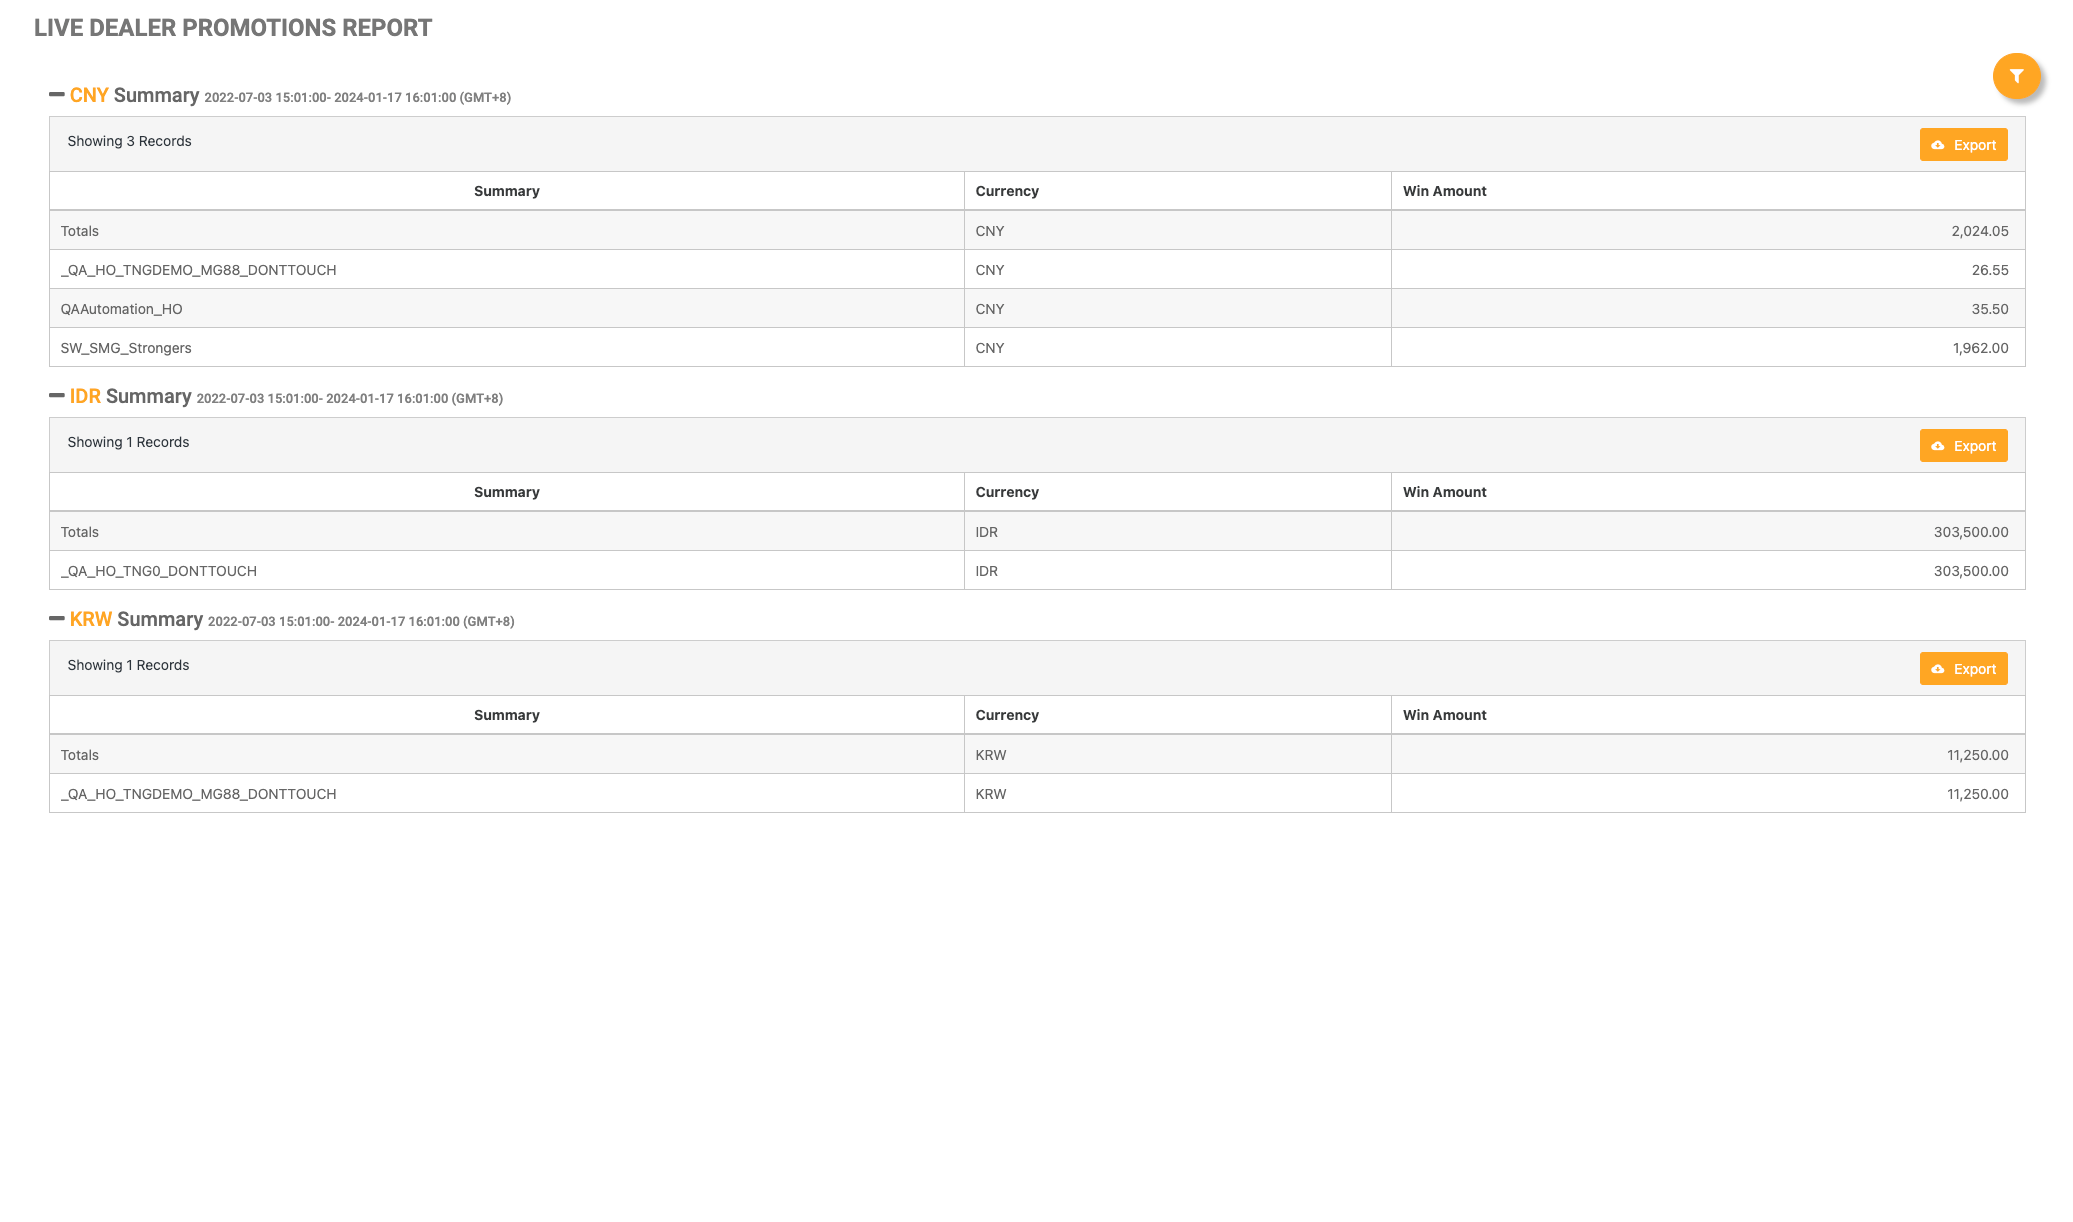
Task: Click the 303,500.00 IDR totals amount
Action: click(x=1970, y=532)
